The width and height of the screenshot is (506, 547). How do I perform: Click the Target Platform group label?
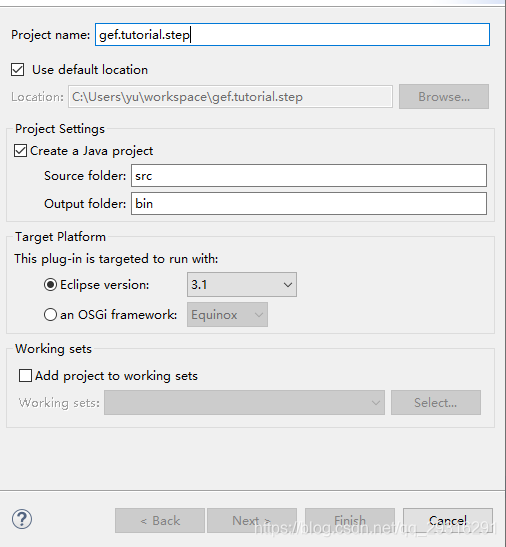pyautogui.click(x=60, y=237)
